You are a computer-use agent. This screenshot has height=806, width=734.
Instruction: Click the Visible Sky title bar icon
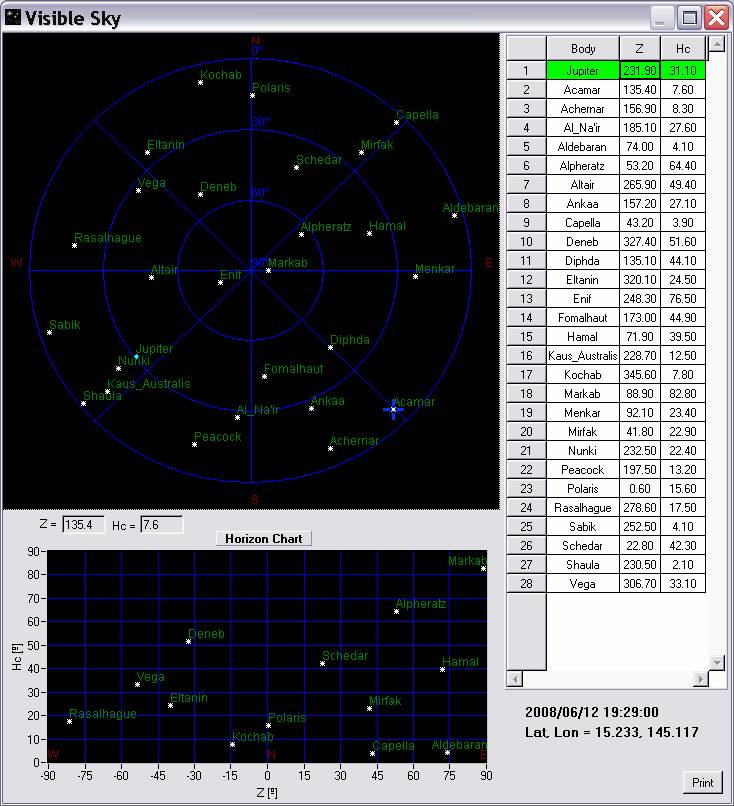point(13,17)
